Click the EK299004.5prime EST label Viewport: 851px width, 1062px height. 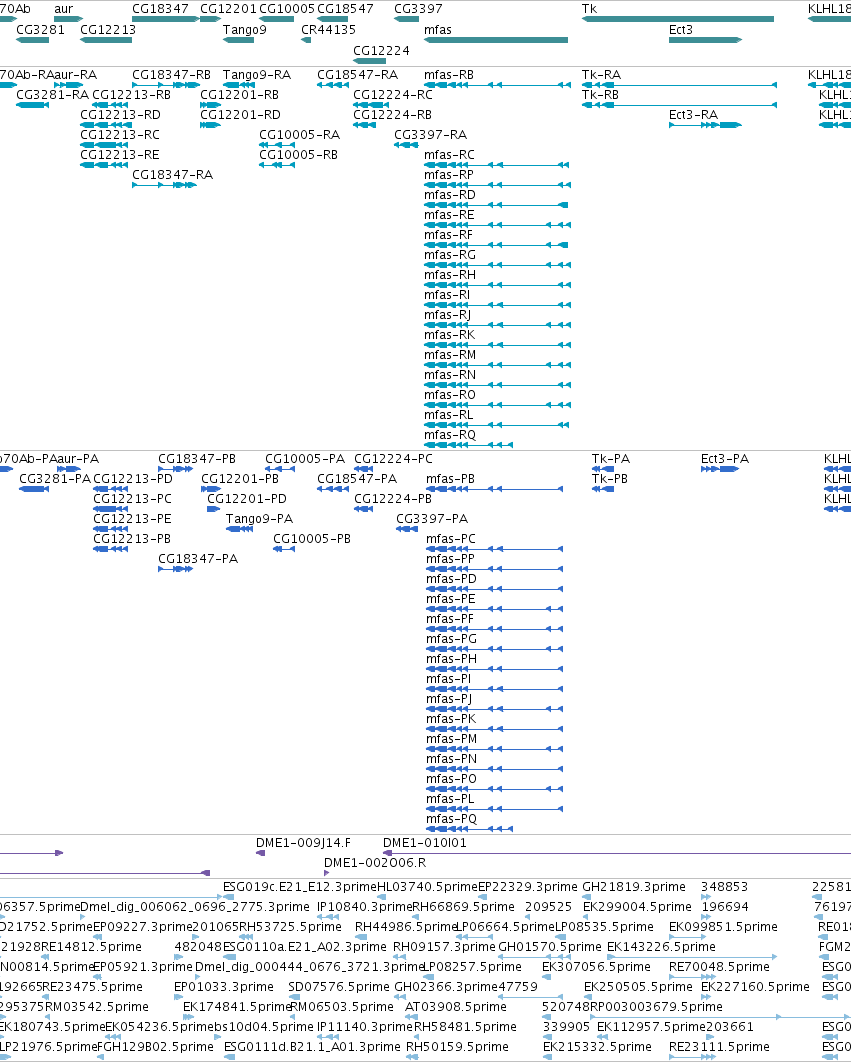pyautogui.click(x=638, y=907)
